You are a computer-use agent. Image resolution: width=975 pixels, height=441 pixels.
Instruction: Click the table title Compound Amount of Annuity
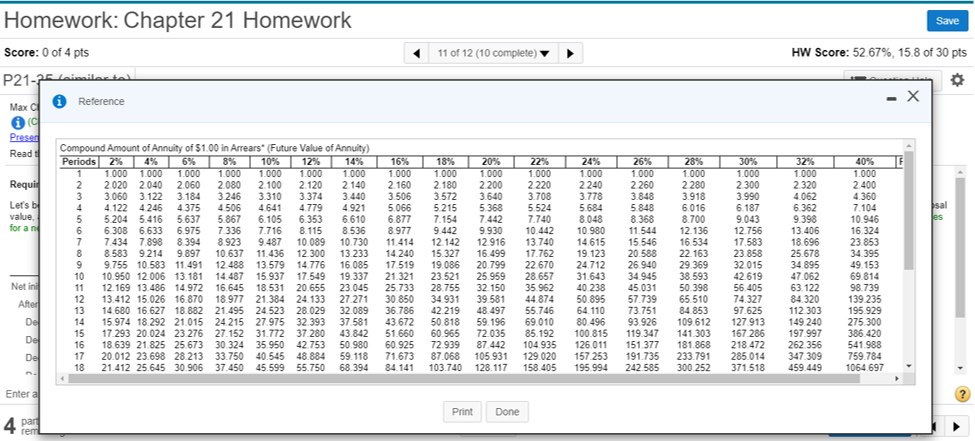pyautogui.click(x=215, y=148)
